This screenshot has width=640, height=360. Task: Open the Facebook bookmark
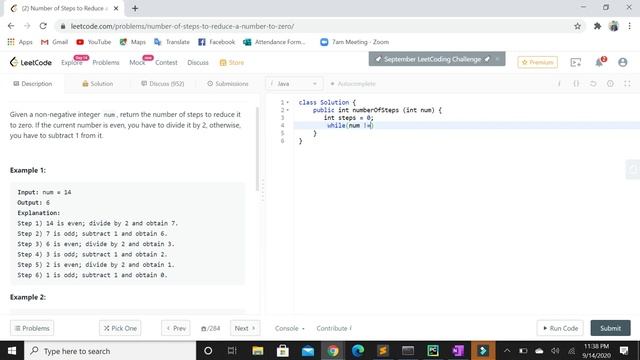pos(216,42)
